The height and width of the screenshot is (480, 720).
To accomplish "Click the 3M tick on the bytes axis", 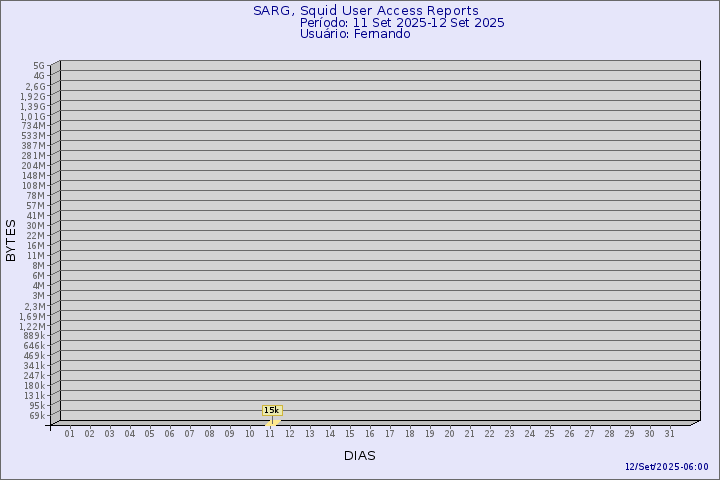I will pyautogui.click(x=38, y=295).
